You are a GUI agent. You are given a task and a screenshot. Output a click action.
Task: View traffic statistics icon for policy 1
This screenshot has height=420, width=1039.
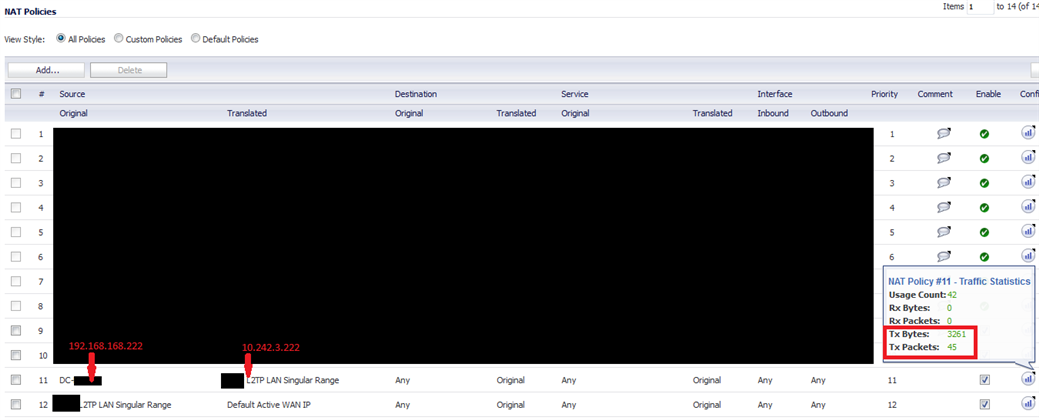(x=1028, y=132)
